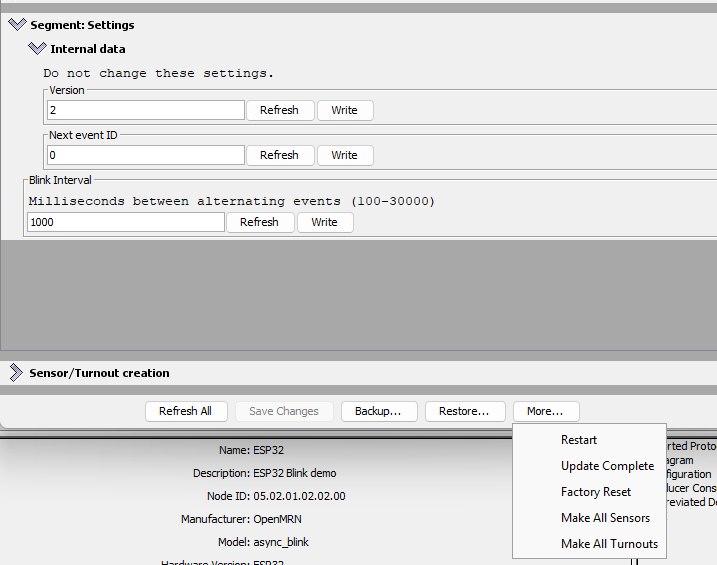The image size is (717, 565).
Task: Click the Manufacturer: OpenMRN text
Action: [241, 519]
